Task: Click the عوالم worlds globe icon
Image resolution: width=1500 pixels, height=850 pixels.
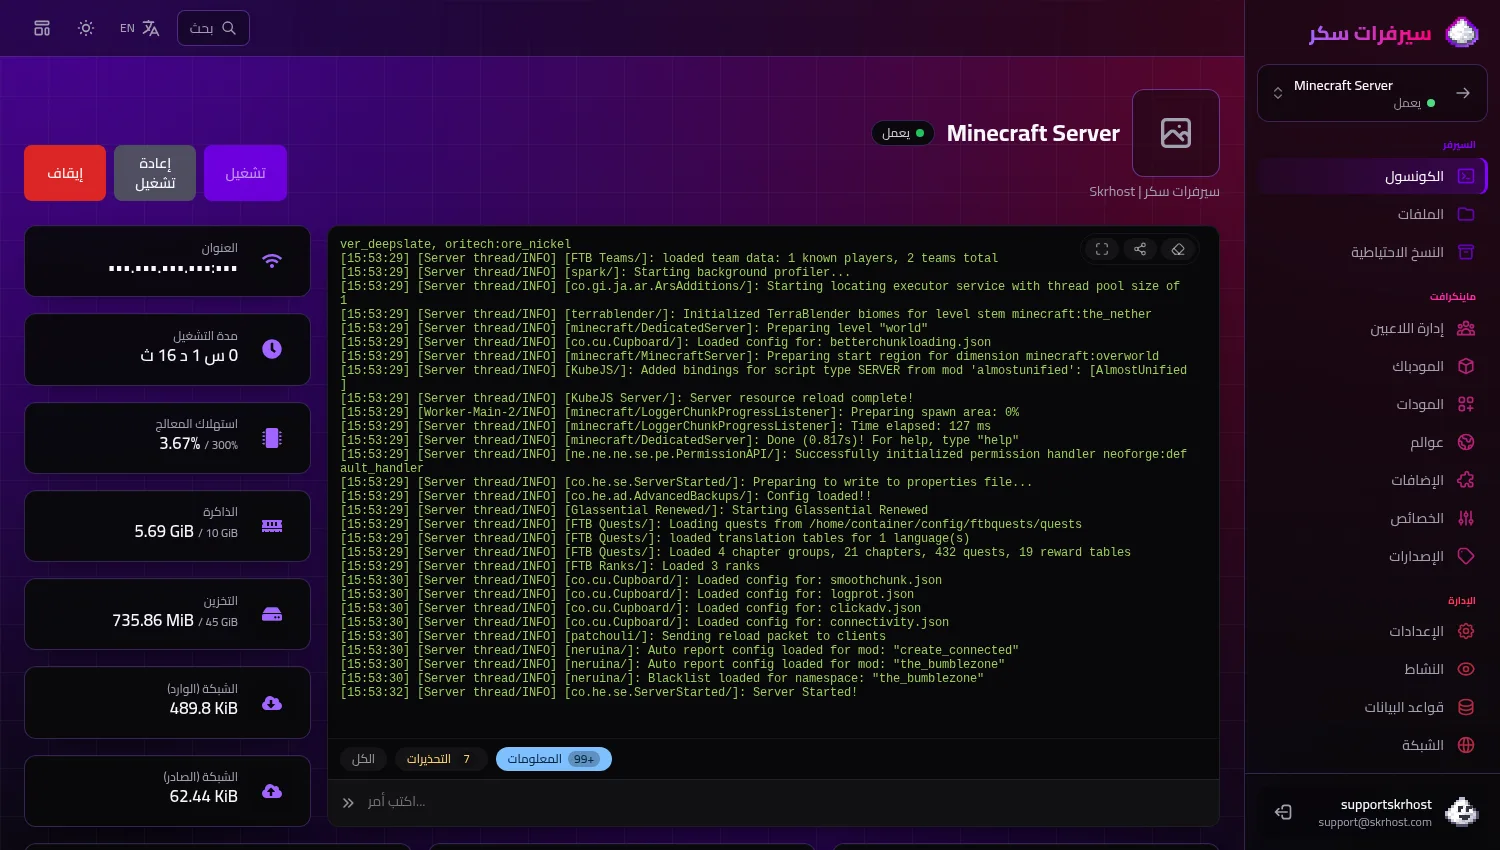Action: (1466, 442)
